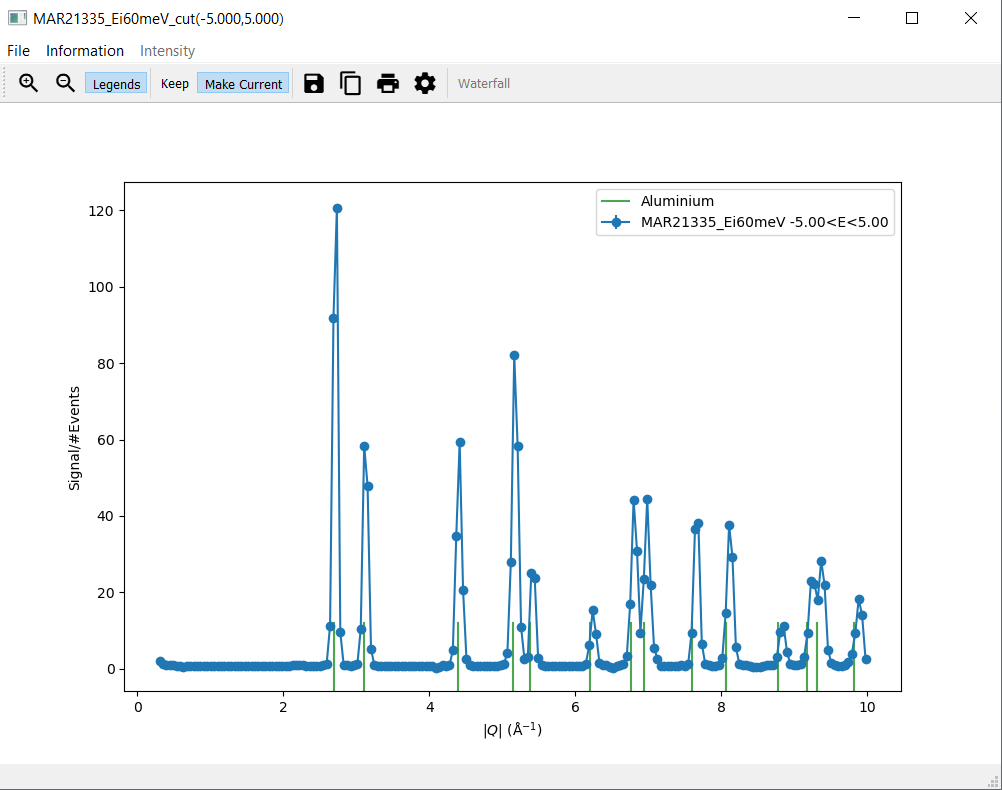Click the window title bar app icon
This screenshot has height=790, width=1002.
(17, 19)
